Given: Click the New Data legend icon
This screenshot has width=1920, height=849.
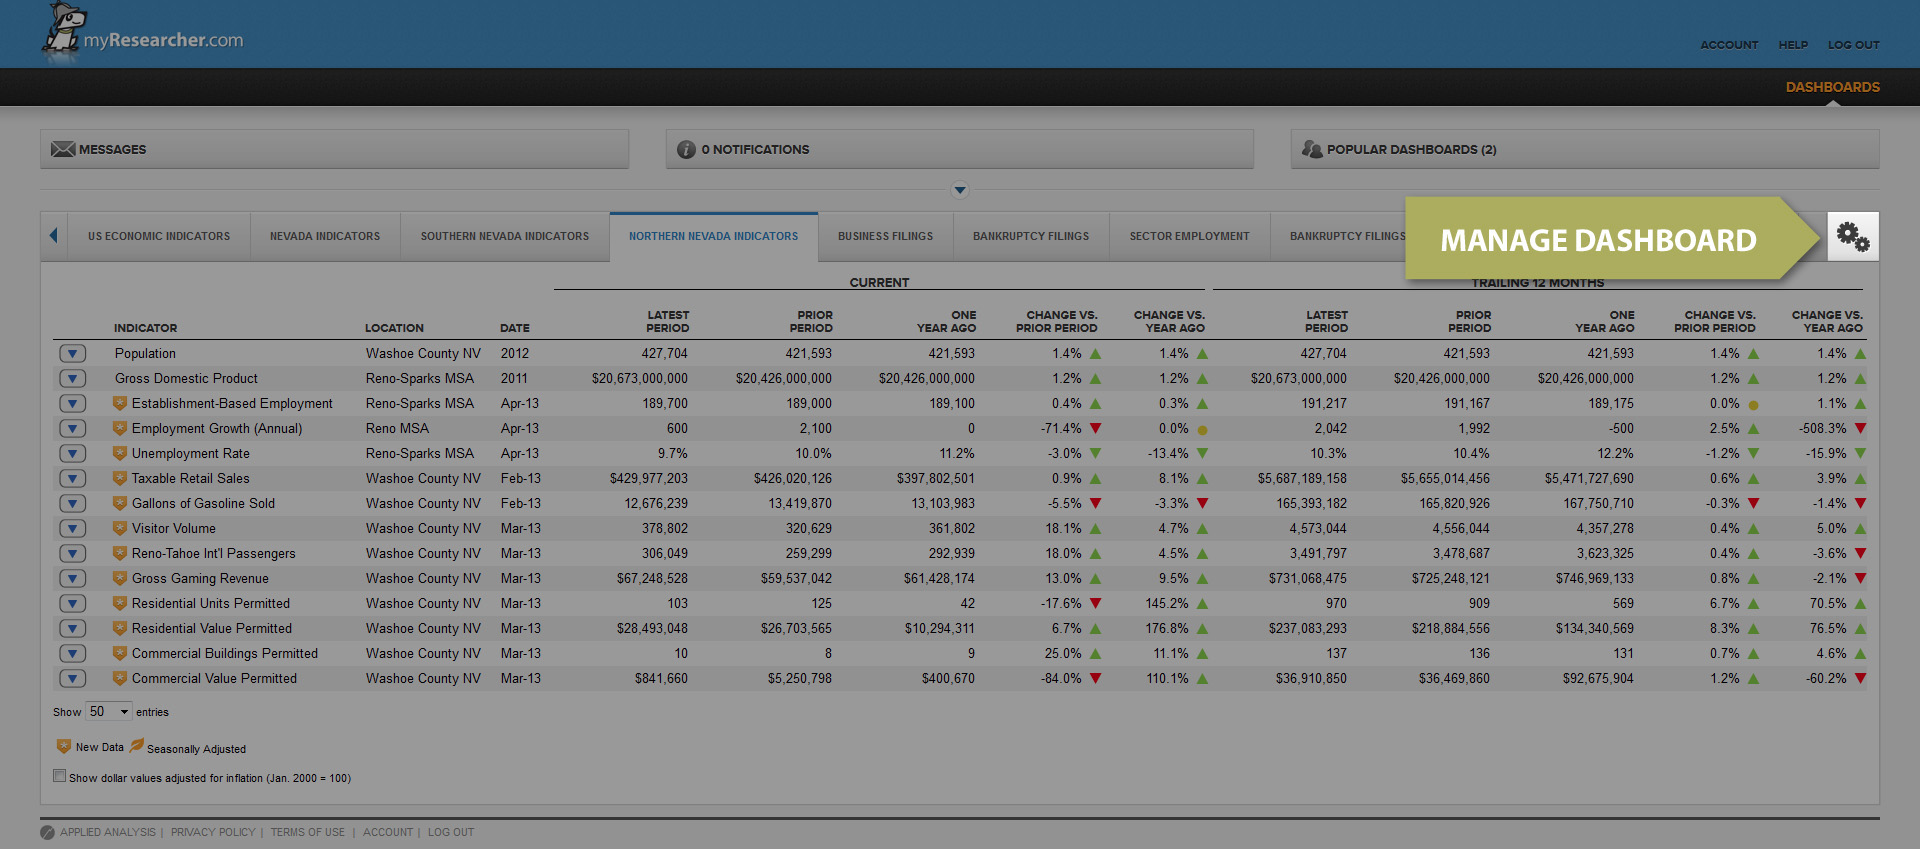Looking at the screenshot, I should 64,746.
